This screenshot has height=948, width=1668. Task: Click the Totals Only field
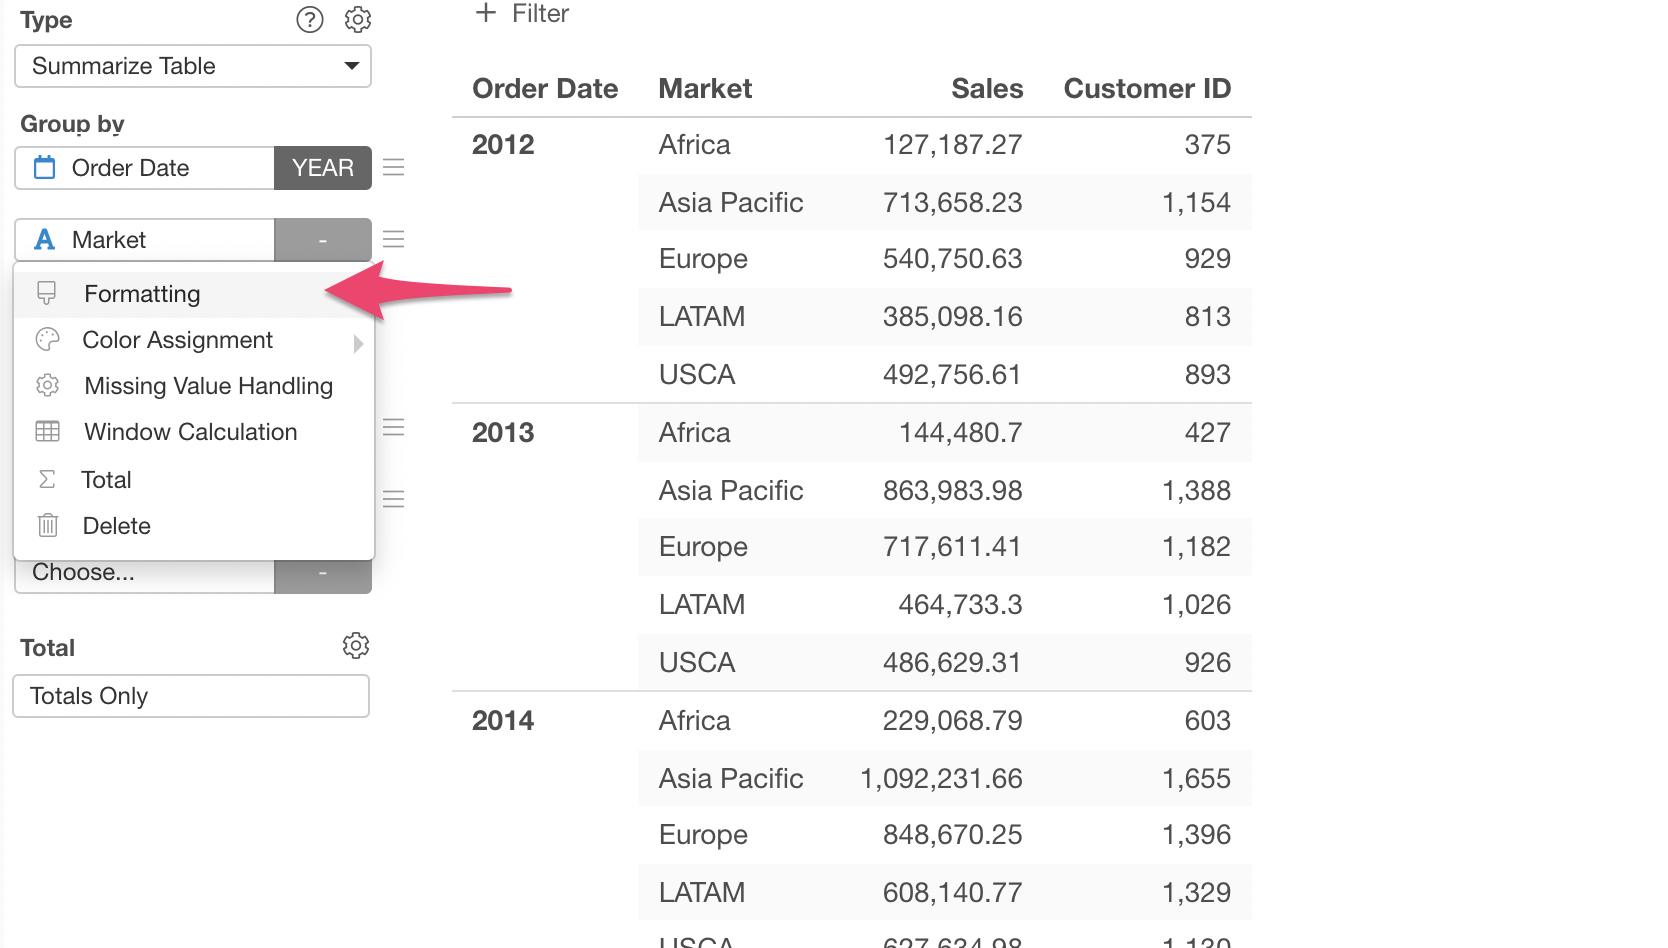pos(191,696)
